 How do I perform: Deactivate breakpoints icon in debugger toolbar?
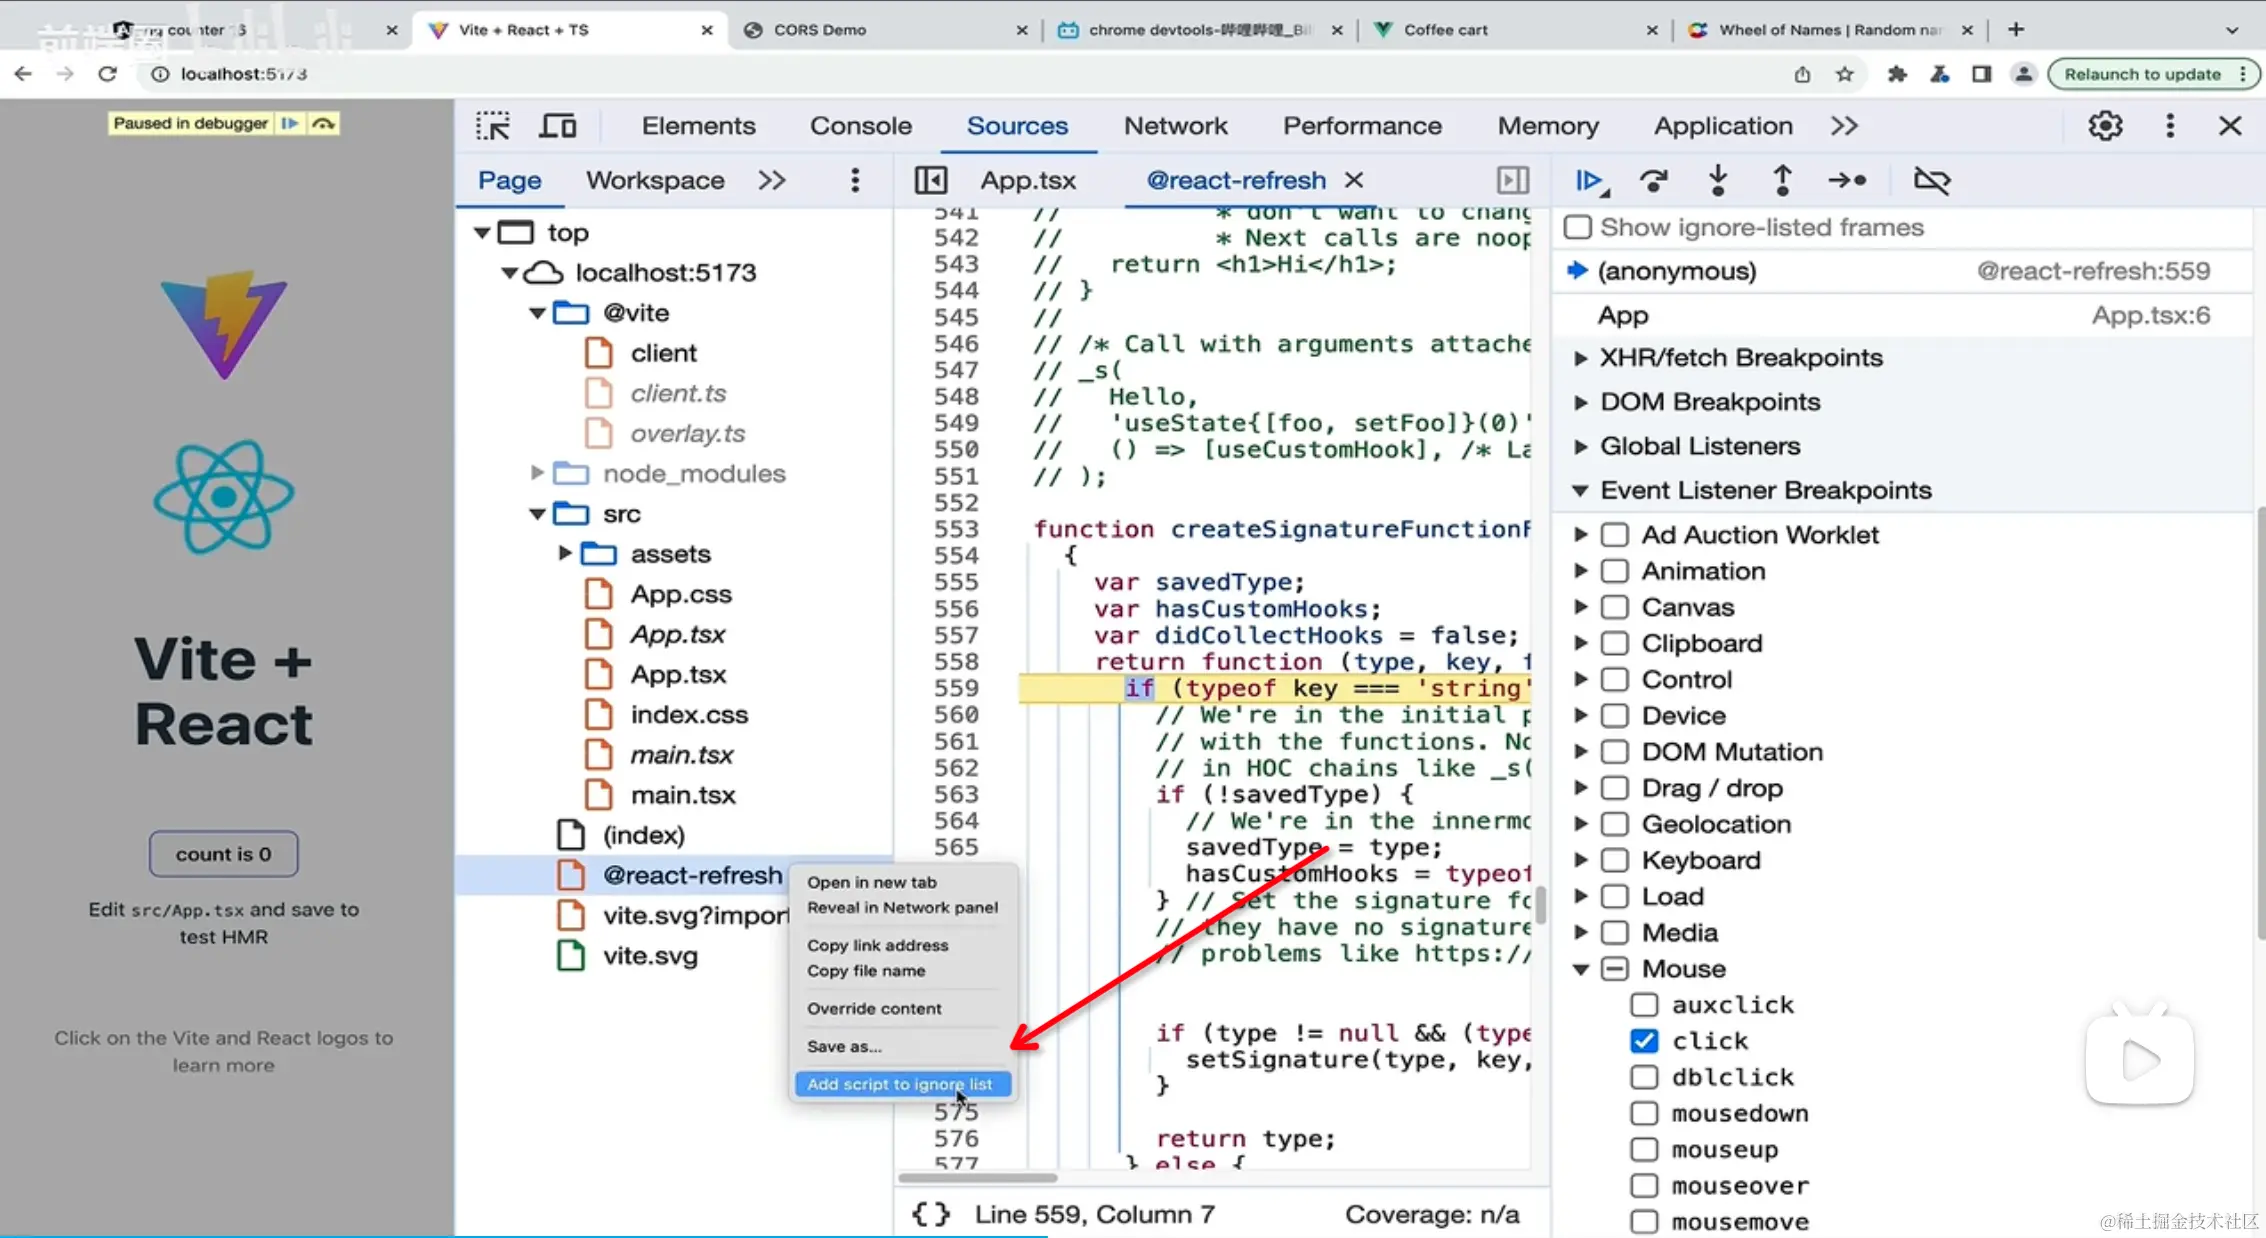click(x=1931, y=180)
